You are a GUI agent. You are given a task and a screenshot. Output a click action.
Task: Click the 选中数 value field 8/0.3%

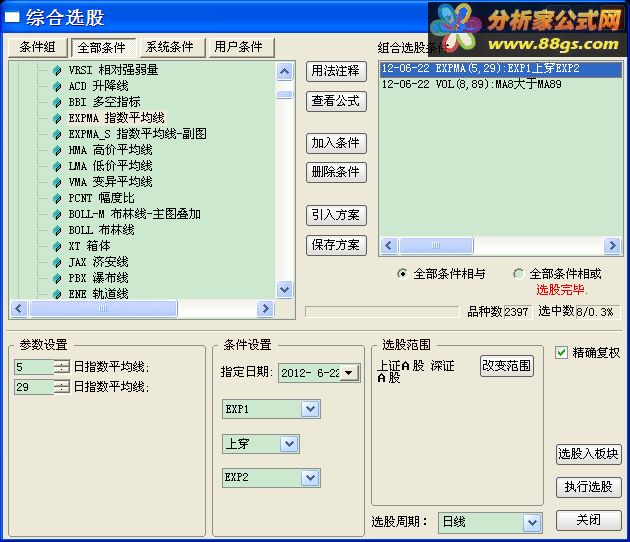[x=598, y=312]
